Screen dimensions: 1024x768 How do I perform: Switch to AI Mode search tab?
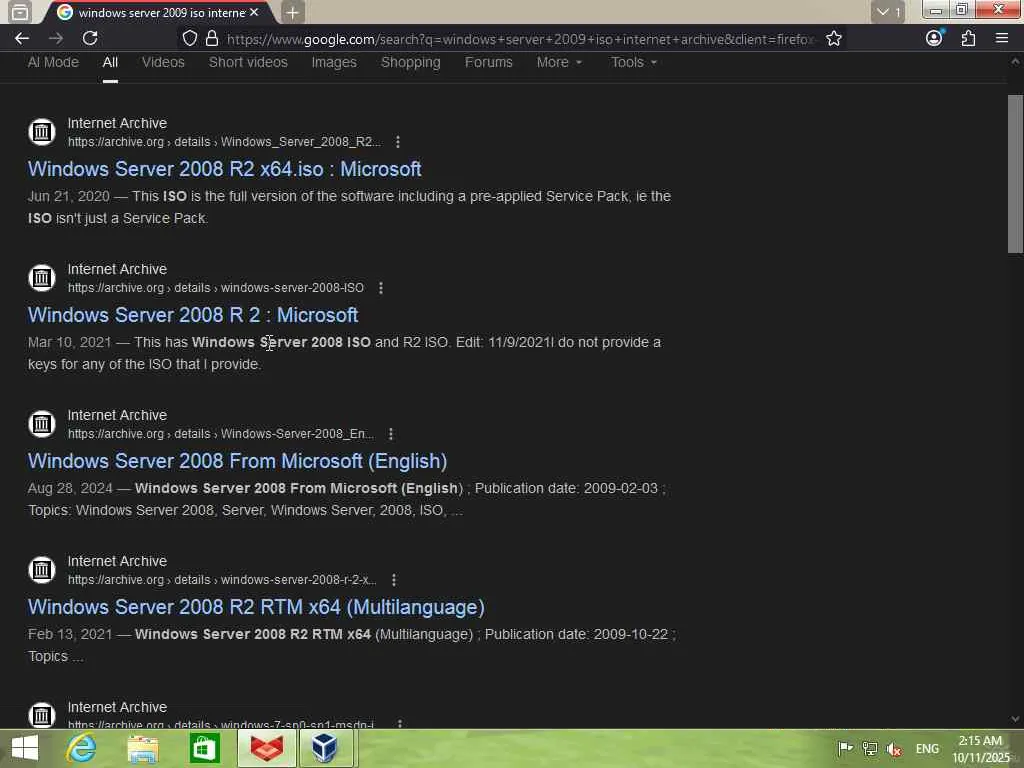(53, 62)
